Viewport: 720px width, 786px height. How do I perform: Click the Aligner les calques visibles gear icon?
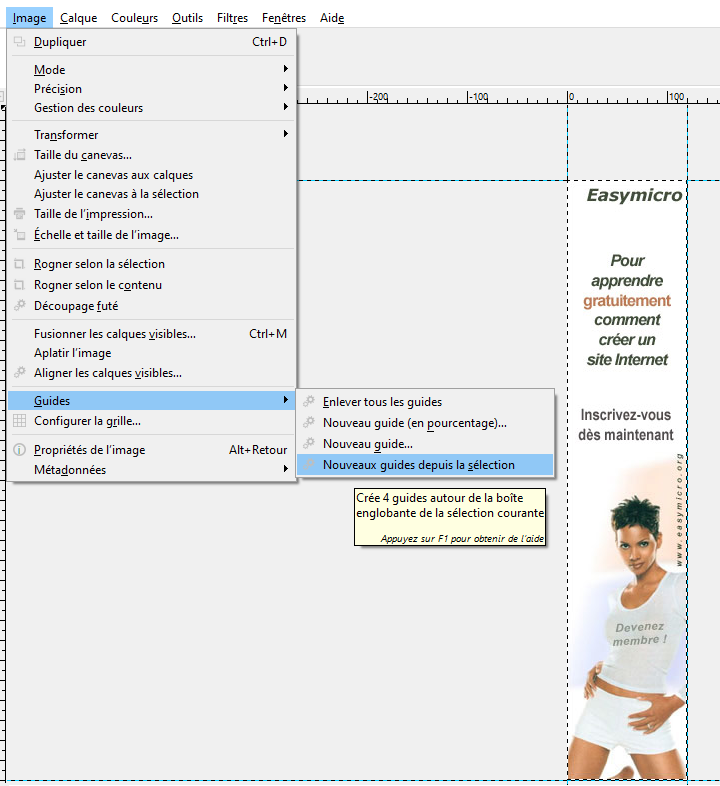19,372
